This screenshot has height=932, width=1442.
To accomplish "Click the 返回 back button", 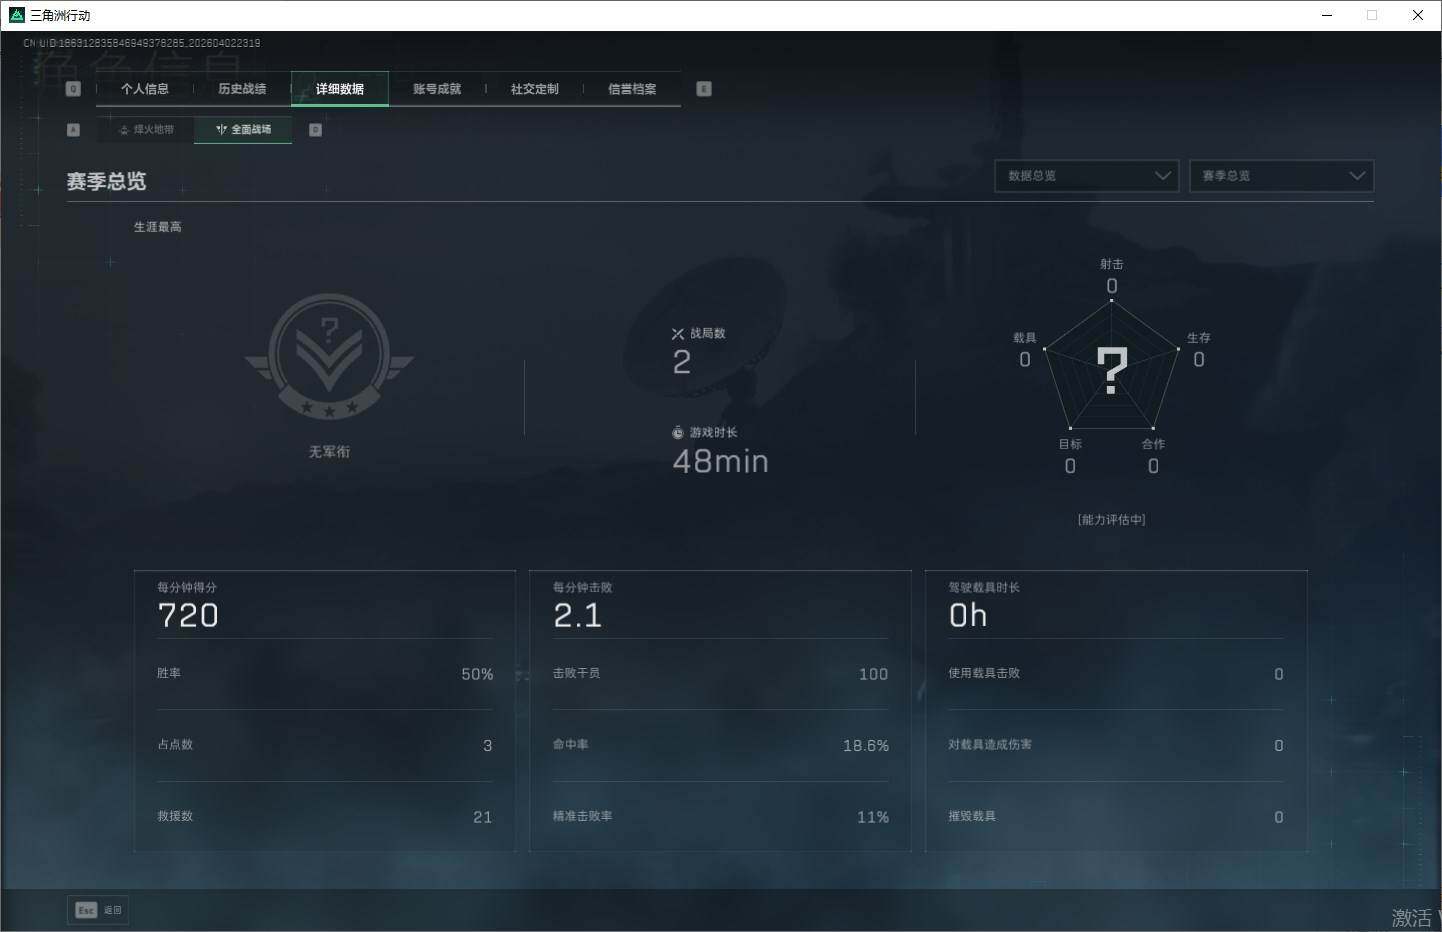I will 98,910.
